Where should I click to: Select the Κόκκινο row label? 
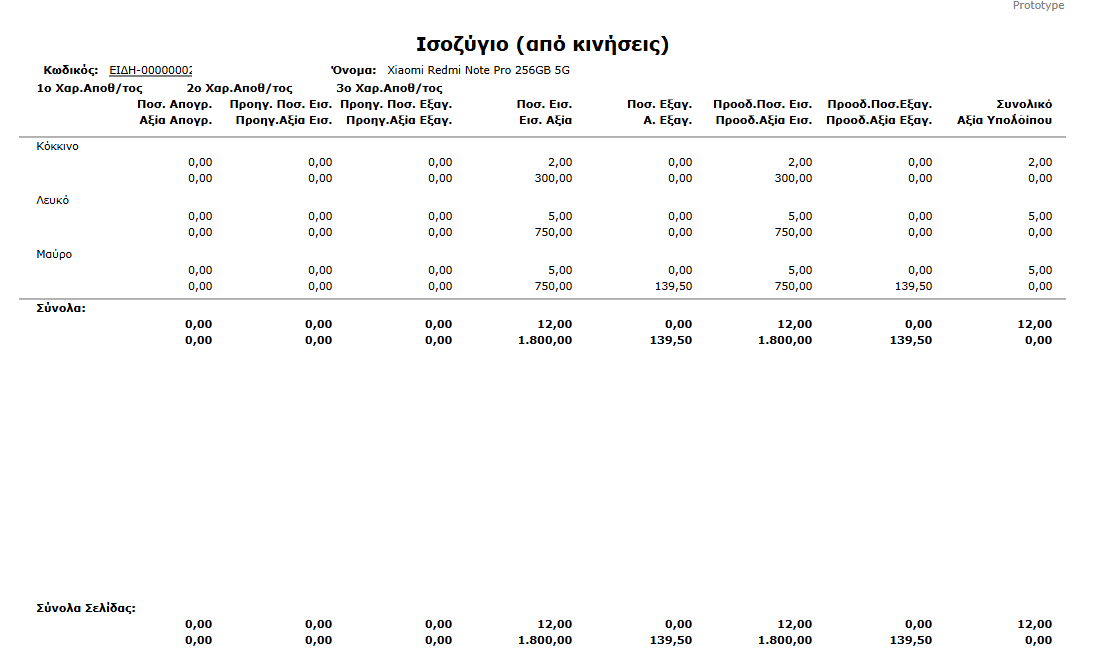pos(57,146)
